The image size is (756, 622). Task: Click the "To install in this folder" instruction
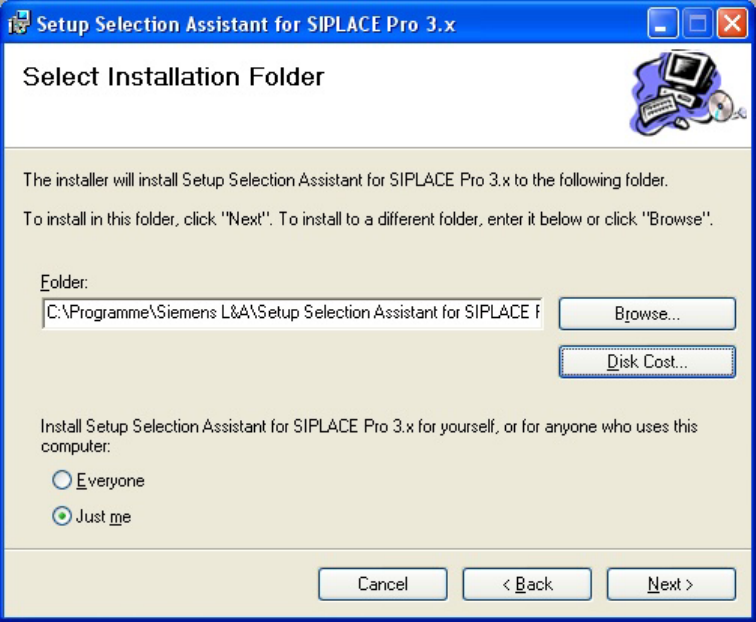(368, 219)
